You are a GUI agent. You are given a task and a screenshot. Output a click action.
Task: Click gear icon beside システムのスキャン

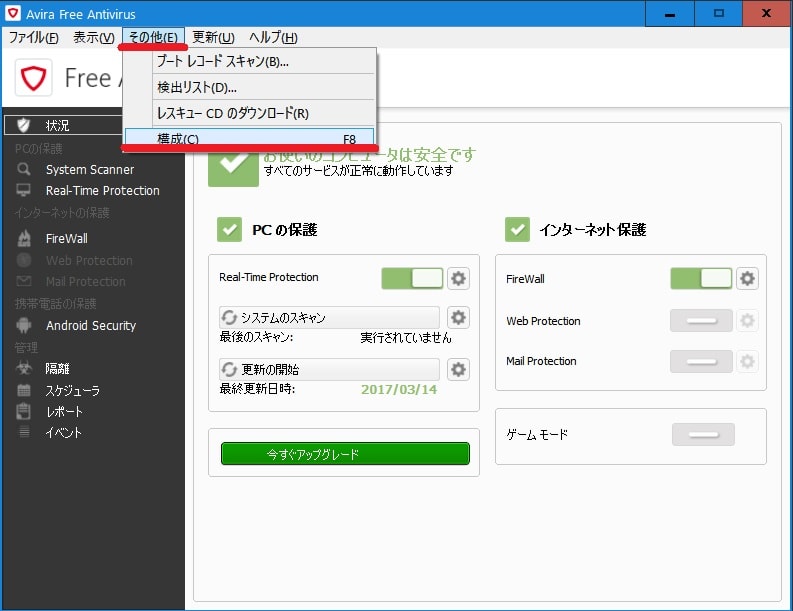[458, 318]
